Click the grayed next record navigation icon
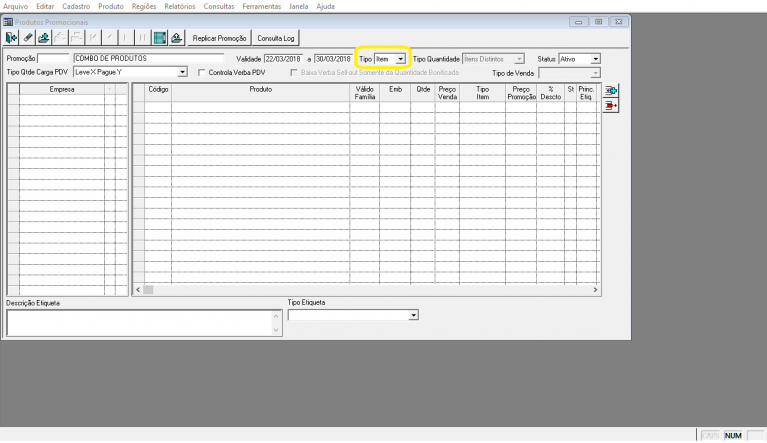This screenshot has height=443, width=767. pos(126,38)
